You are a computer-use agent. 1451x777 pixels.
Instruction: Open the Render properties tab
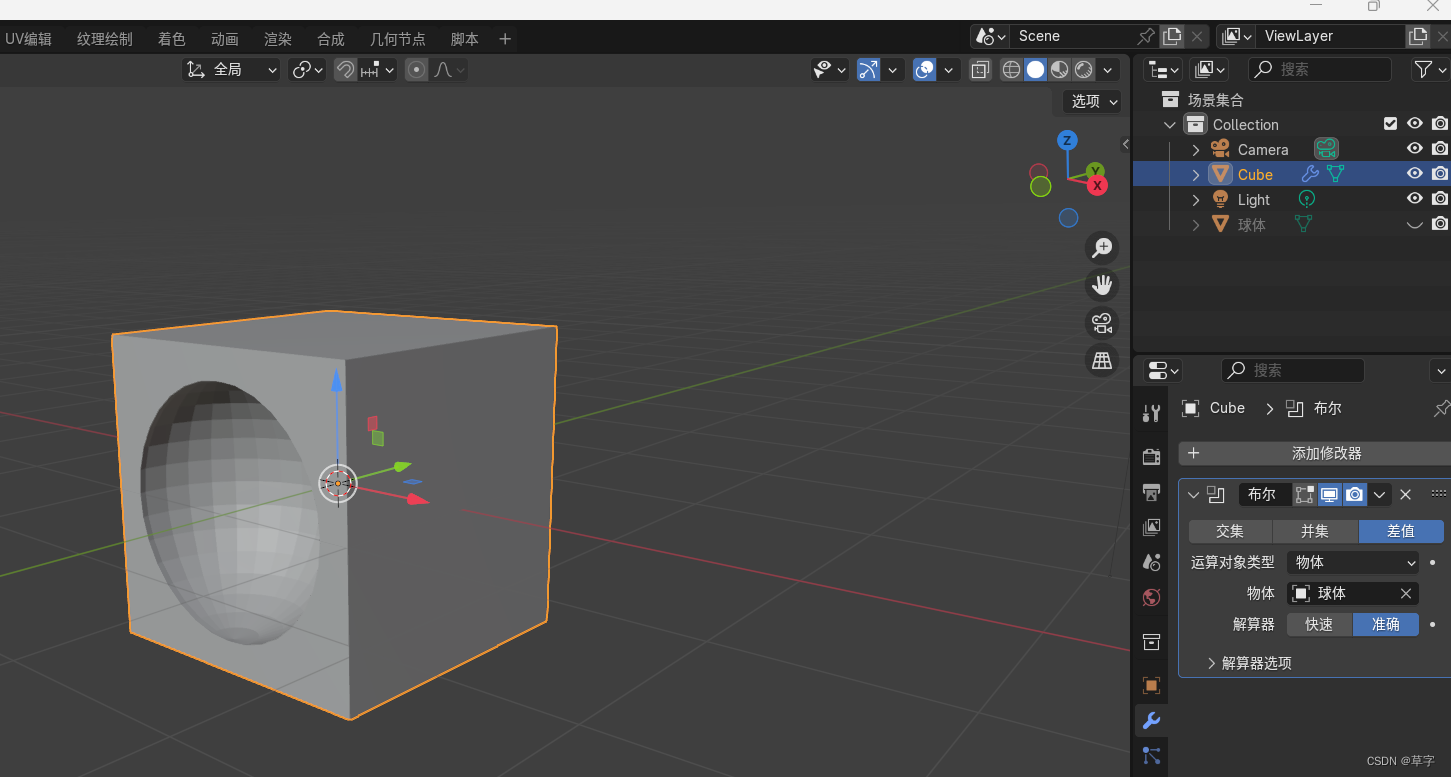click(1151, 457)
